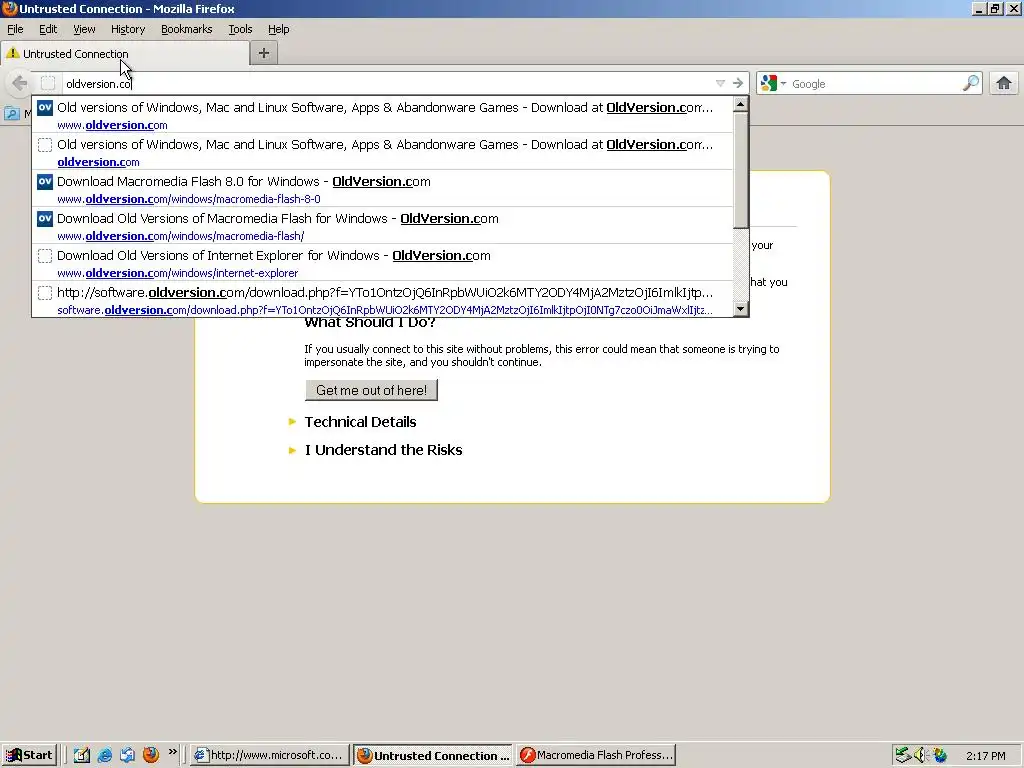Open the Help menu
1024x768 pixels.
pyautogui.click(x=278, y=29)
